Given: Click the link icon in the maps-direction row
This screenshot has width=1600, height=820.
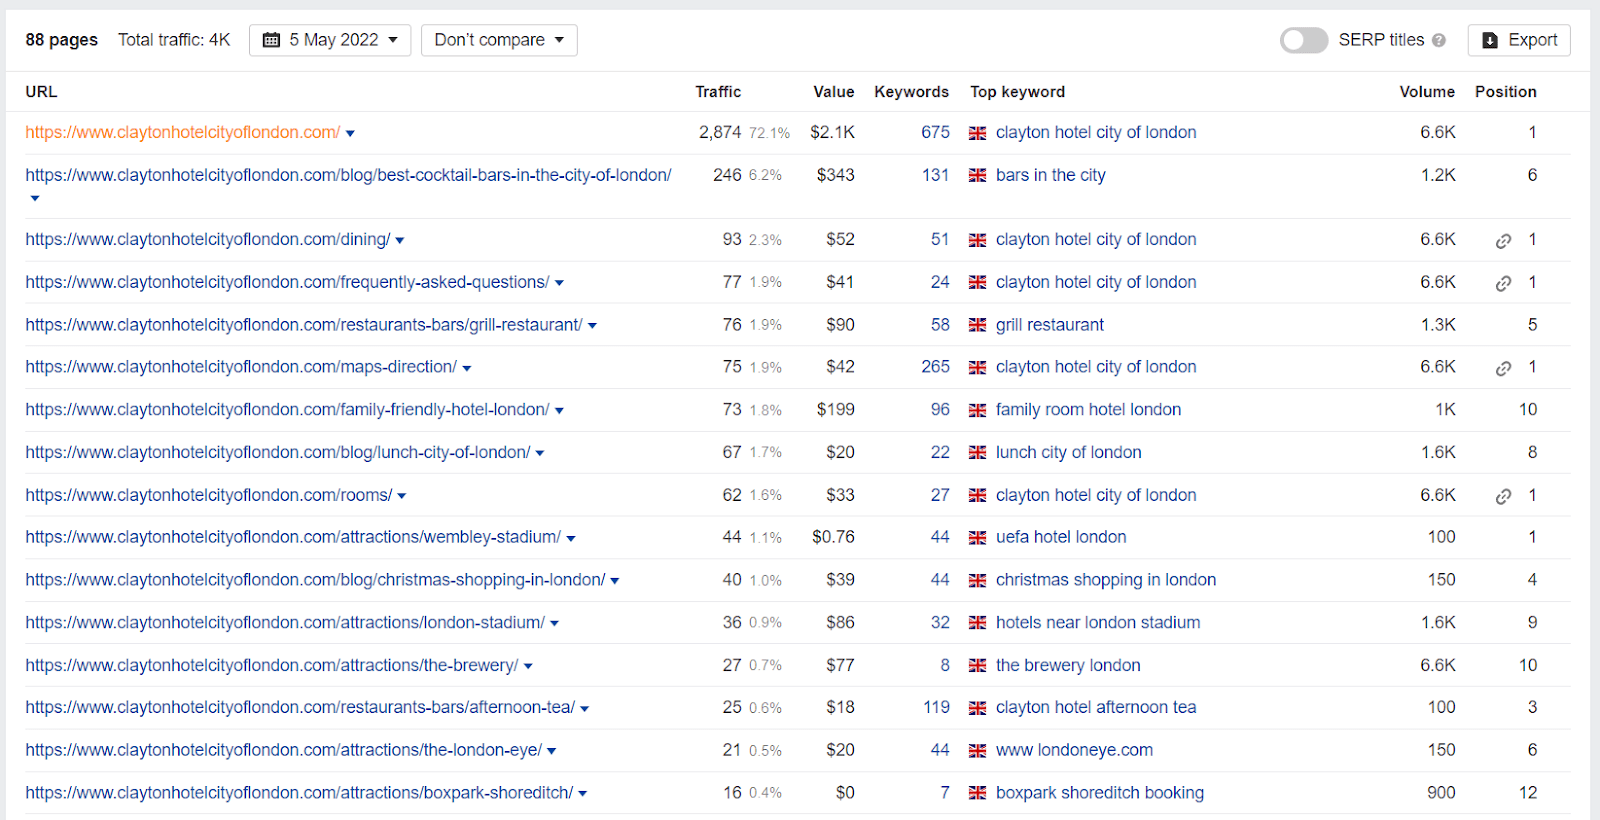Looking at the screenshot, I should point(1503,369).
